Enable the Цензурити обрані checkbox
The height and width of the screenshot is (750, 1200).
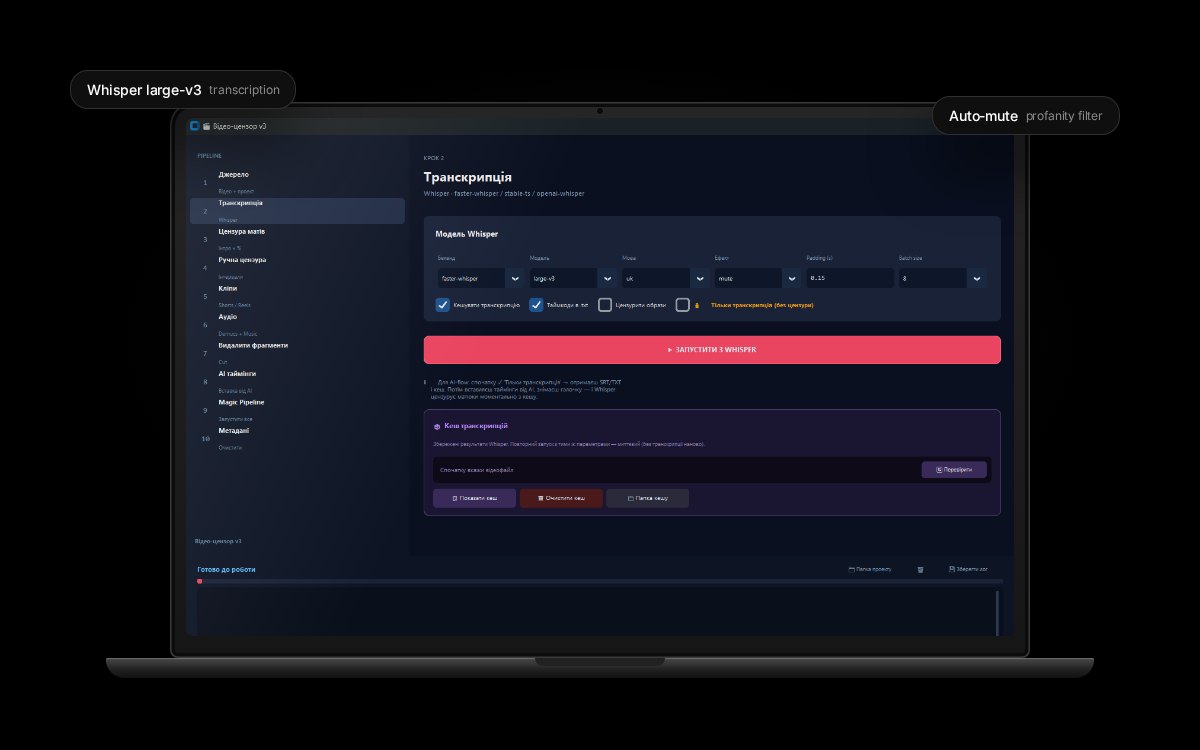point(605,305)
